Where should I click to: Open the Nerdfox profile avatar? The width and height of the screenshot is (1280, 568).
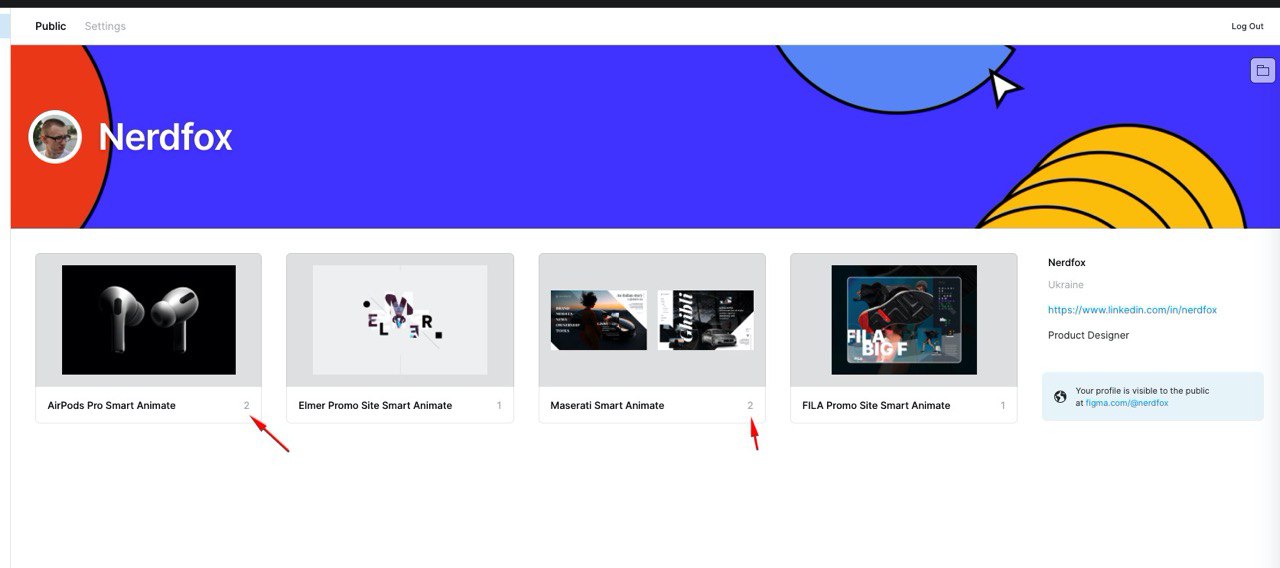[55, 137]
